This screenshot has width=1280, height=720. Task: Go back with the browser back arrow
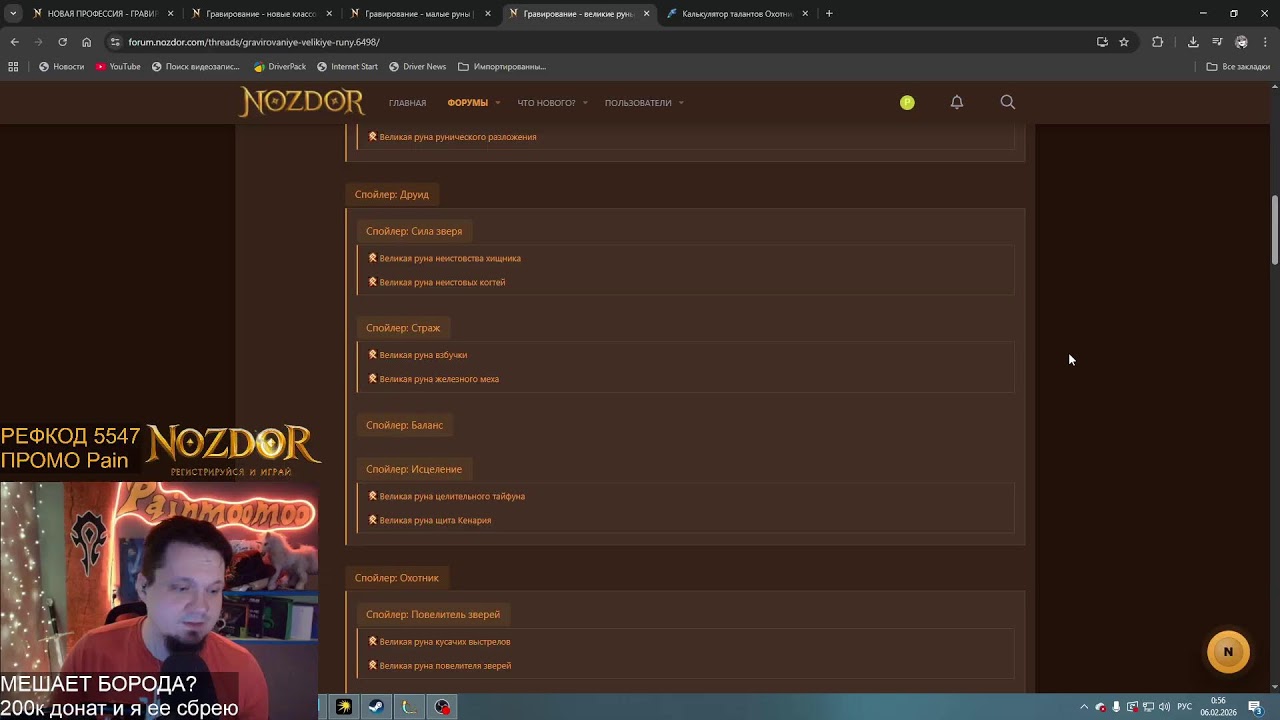point(14,42)
